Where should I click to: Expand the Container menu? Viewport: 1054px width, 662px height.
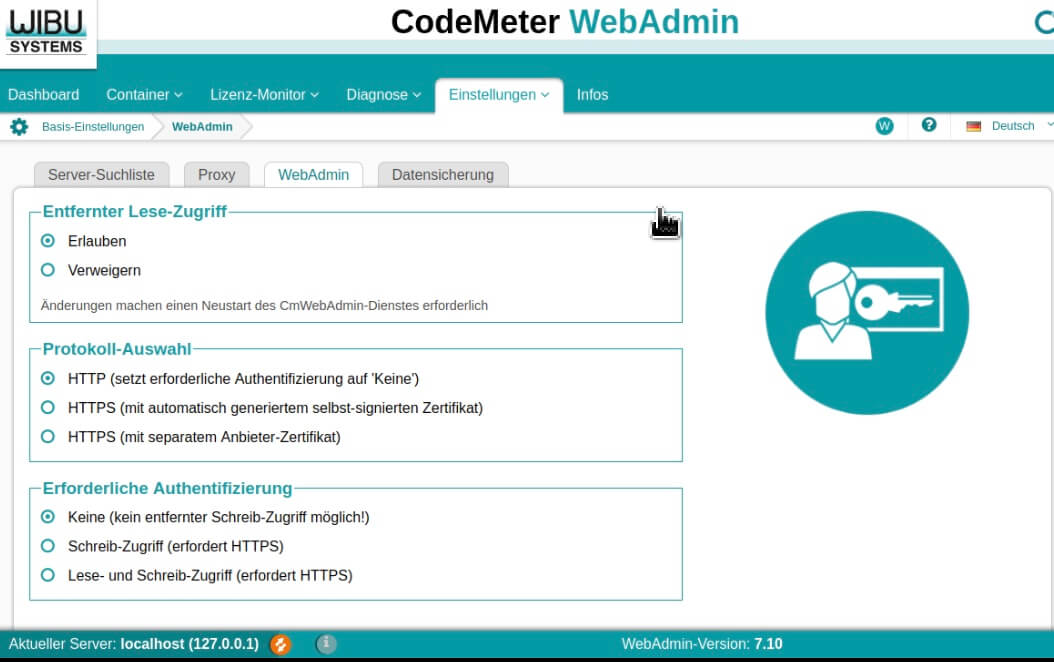point(145,95)
